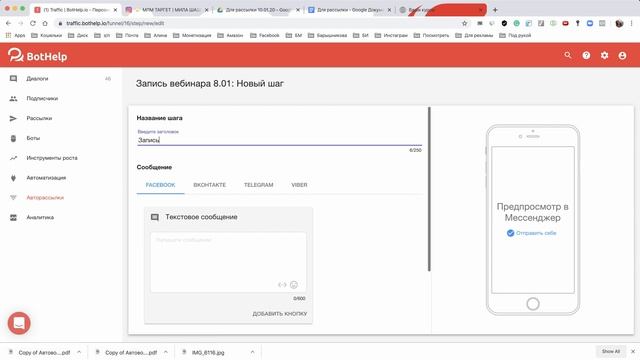
Task: Open the Под рукой bookmarks folder
Action: pyautogui.click(x=516, y=36)
